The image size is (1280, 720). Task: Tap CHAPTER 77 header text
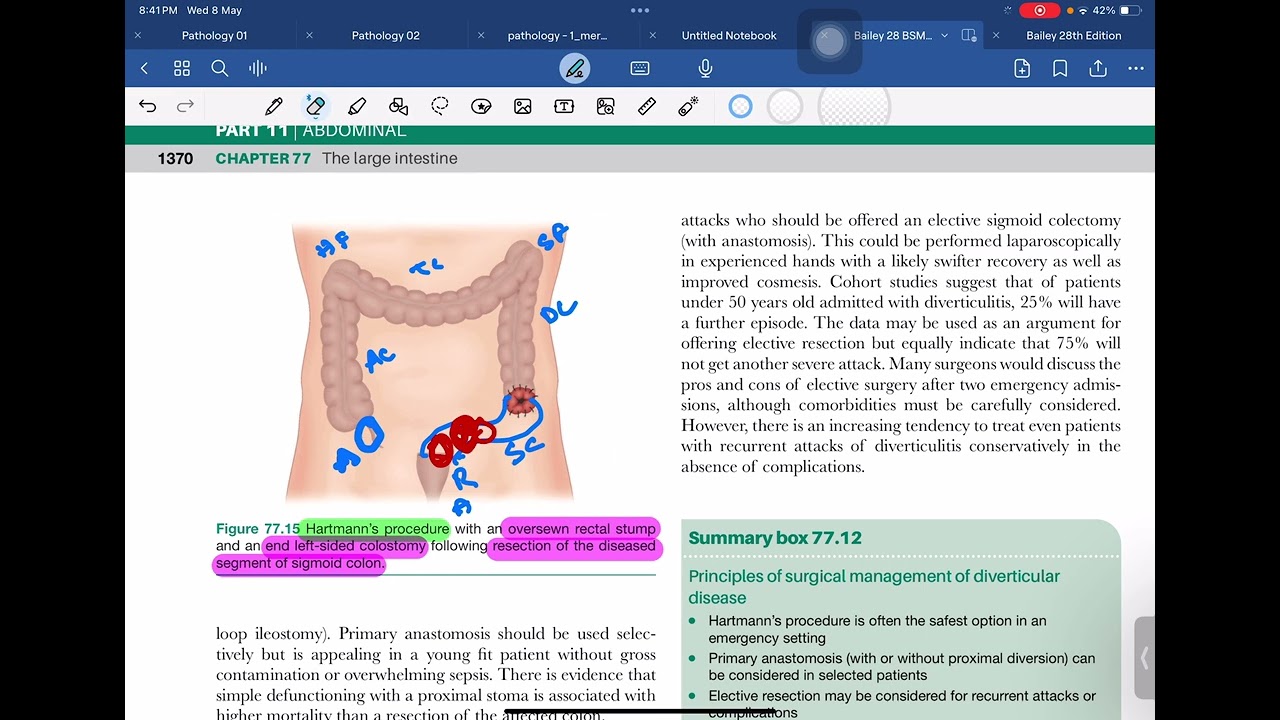(263, 158)
